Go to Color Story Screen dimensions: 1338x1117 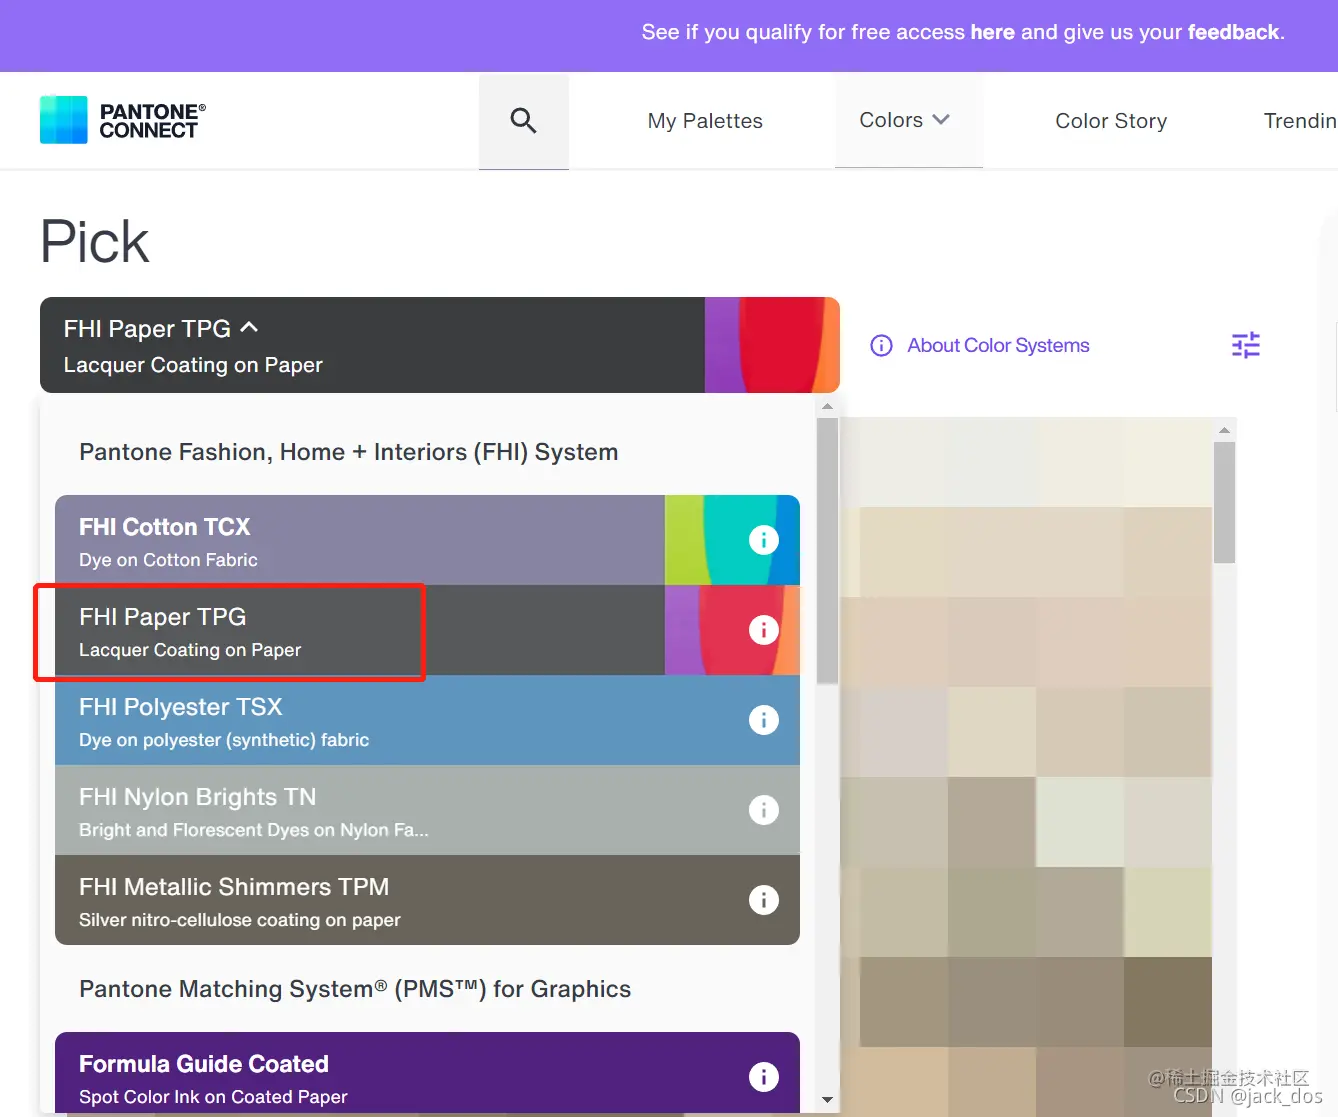tap(1111, 121)
